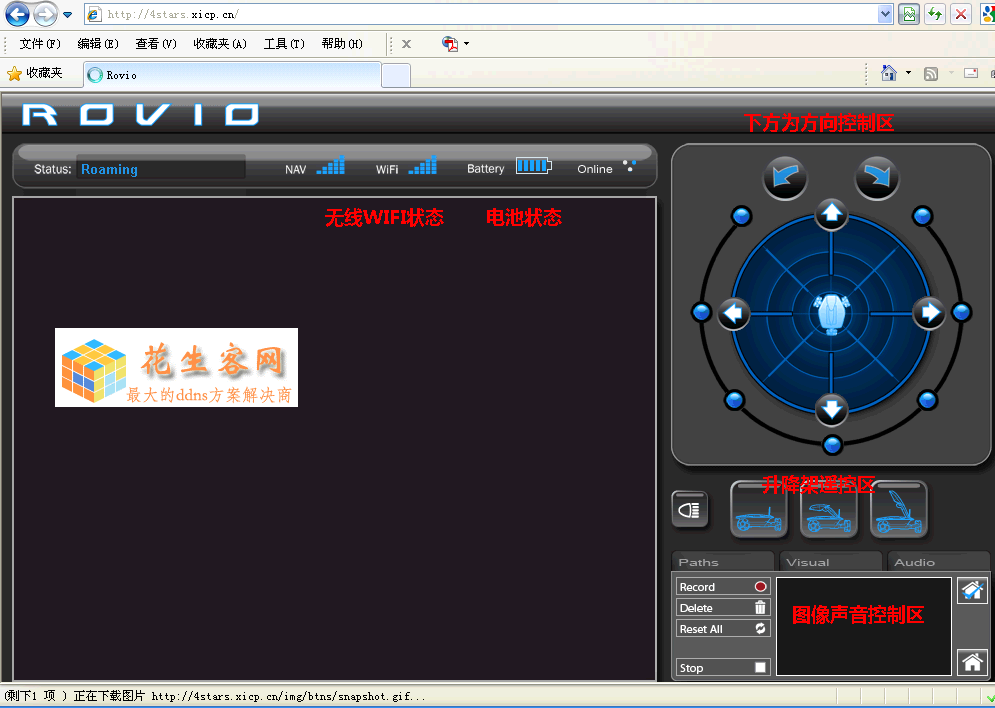Switch to the Paths tab
Screen dimensions: 995x708
723,562
